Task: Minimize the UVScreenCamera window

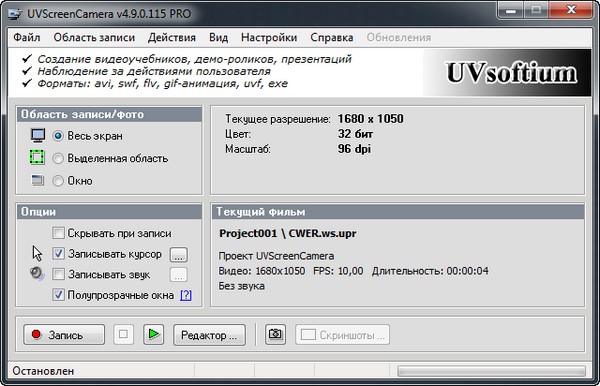Action: pyautogui.click(x=510, y=10)
